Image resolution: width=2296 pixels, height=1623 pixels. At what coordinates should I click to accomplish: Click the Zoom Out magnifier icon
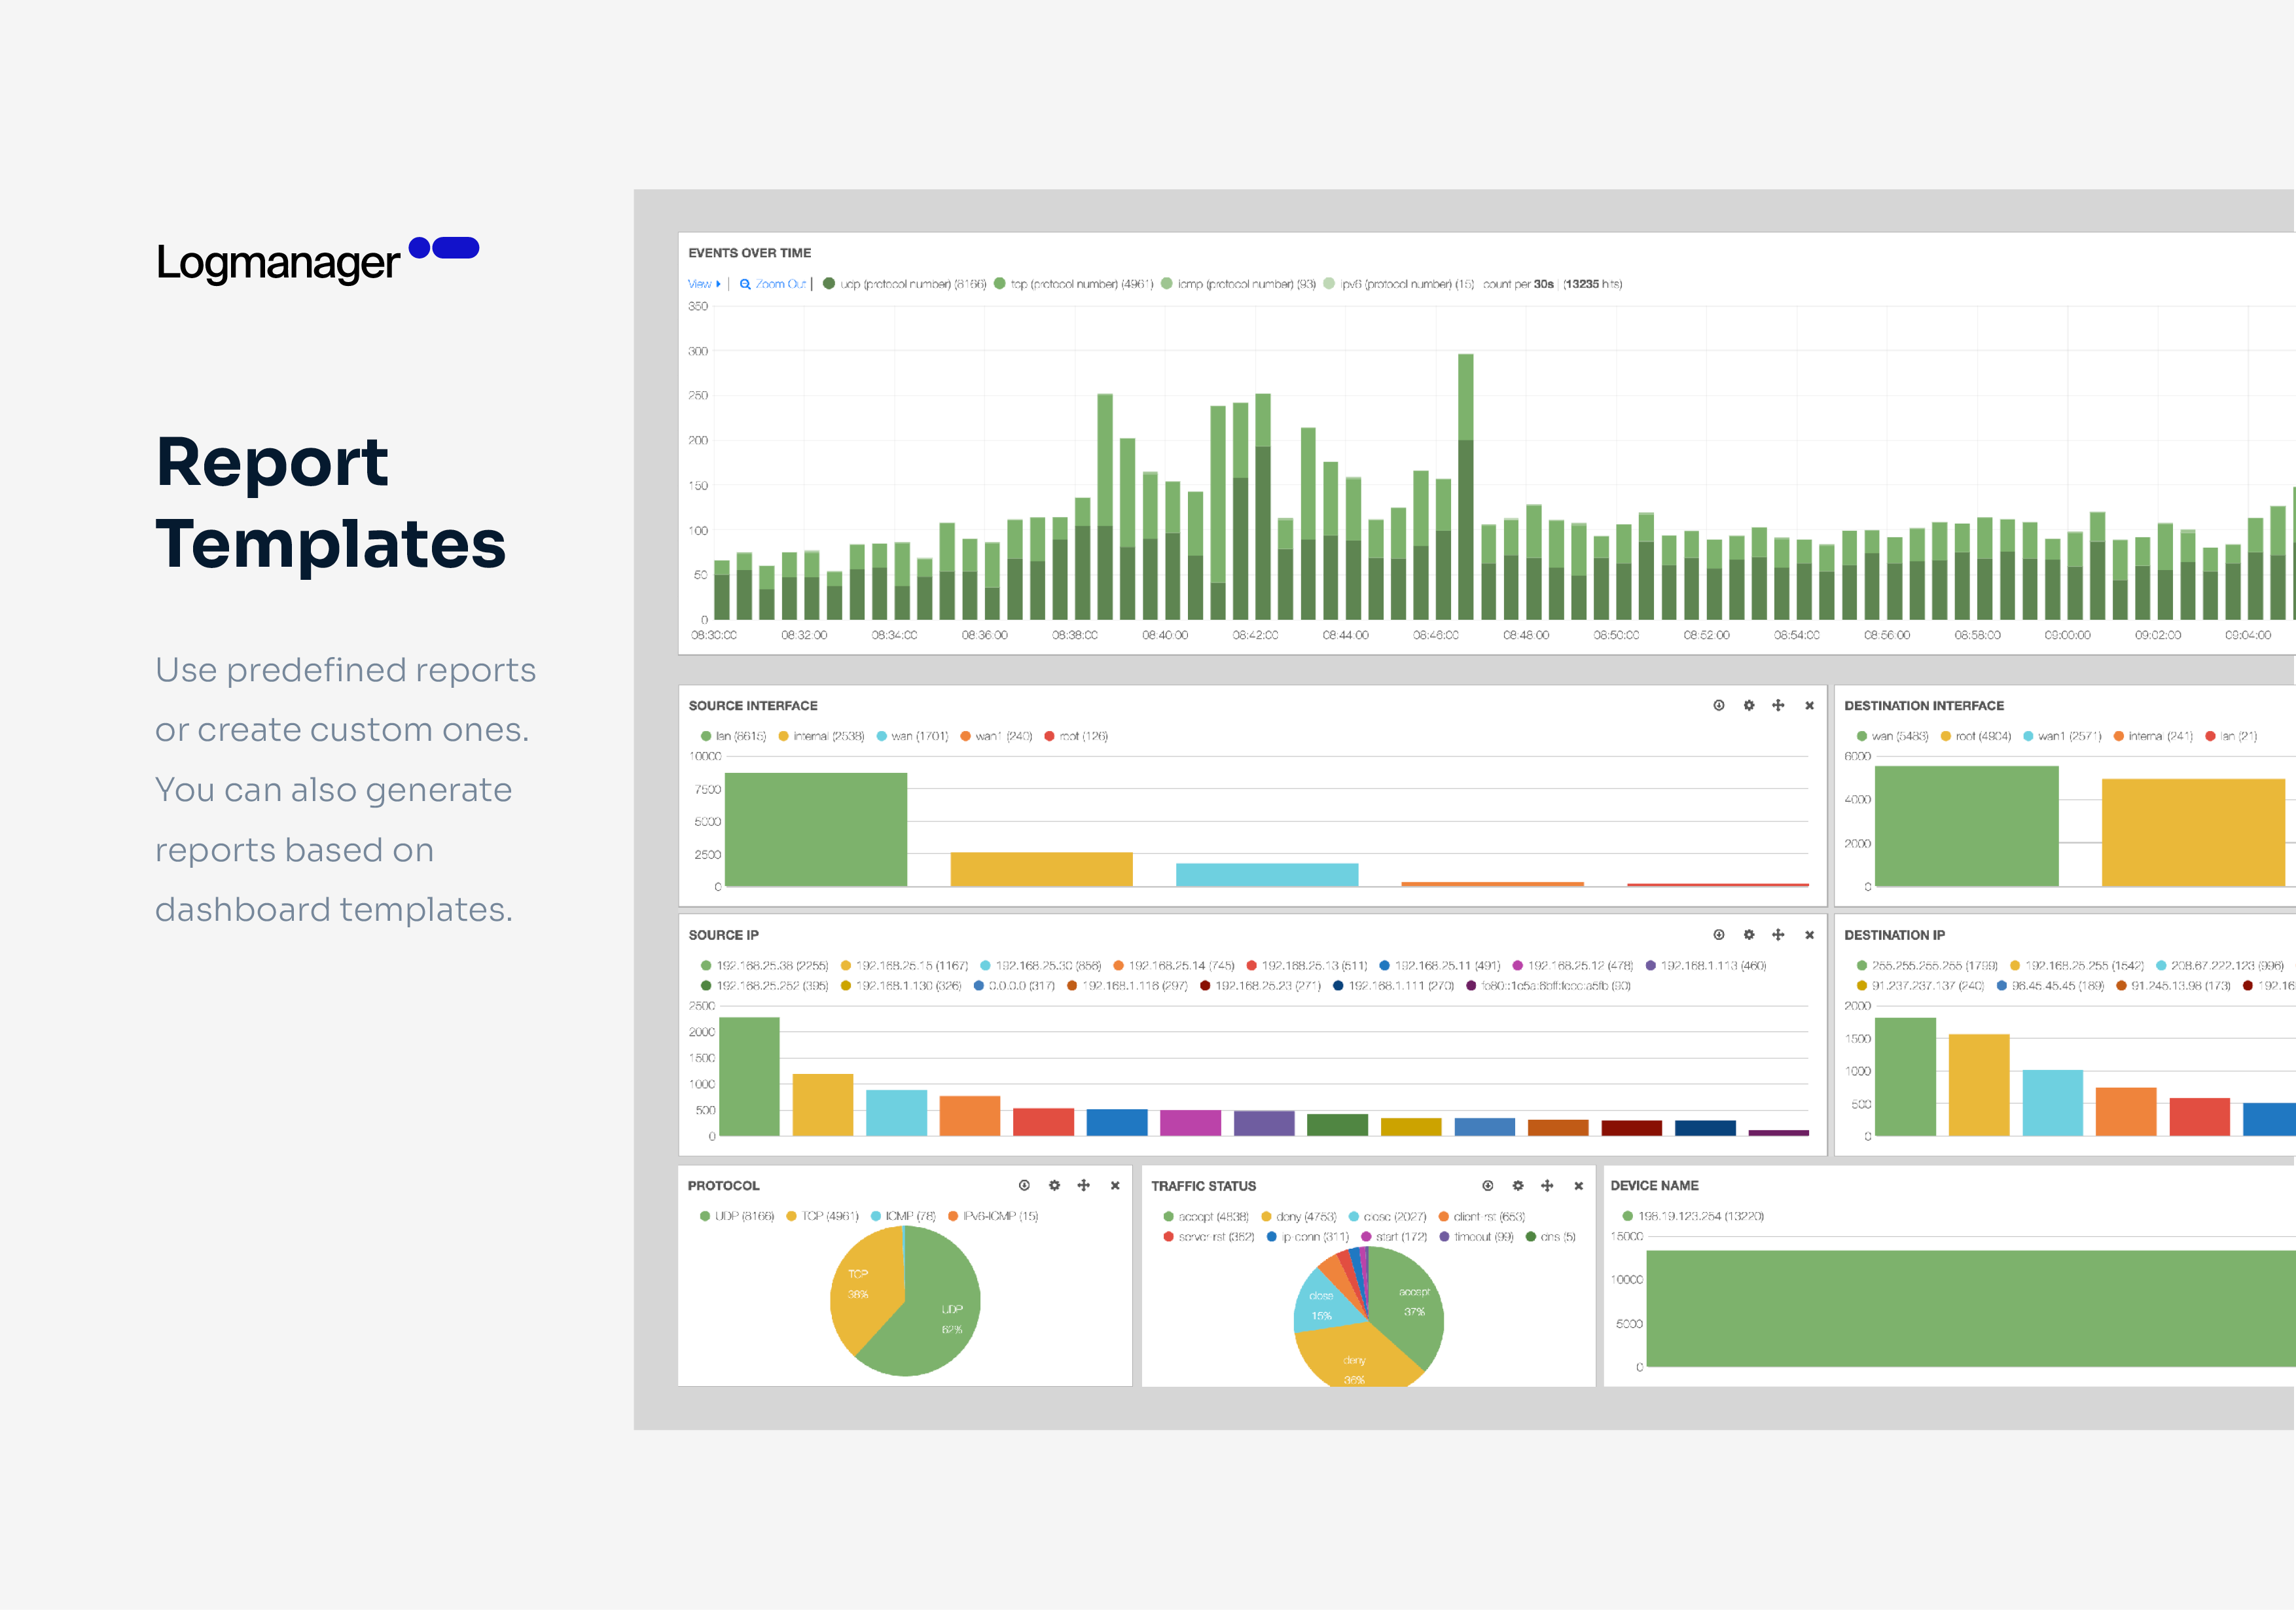pos(745,284)
